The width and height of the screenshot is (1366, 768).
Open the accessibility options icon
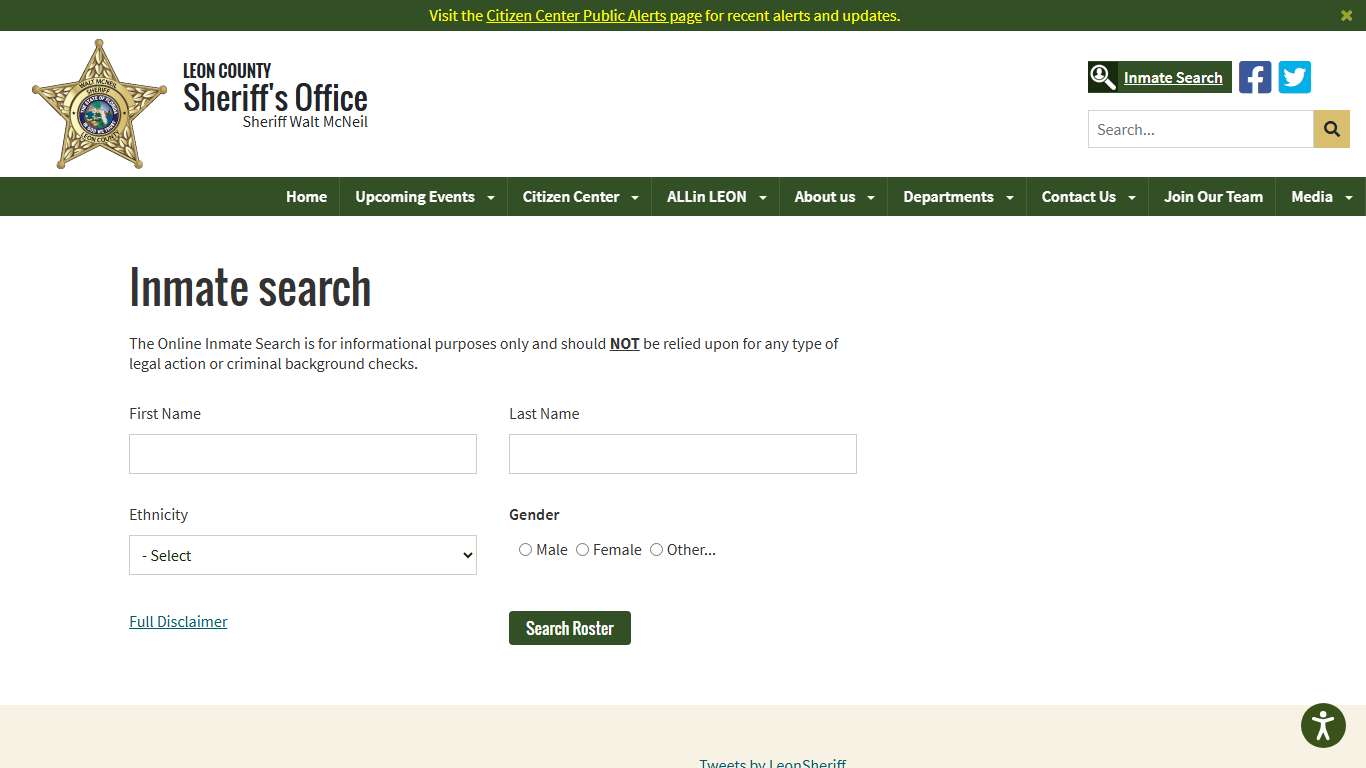1323,725
